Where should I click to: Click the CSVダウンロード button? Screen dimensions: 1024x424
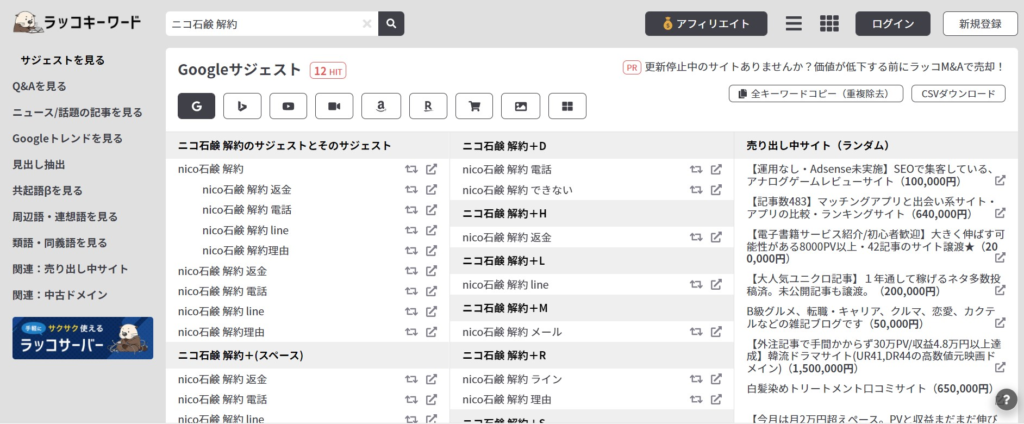click(x=958, y=93)
